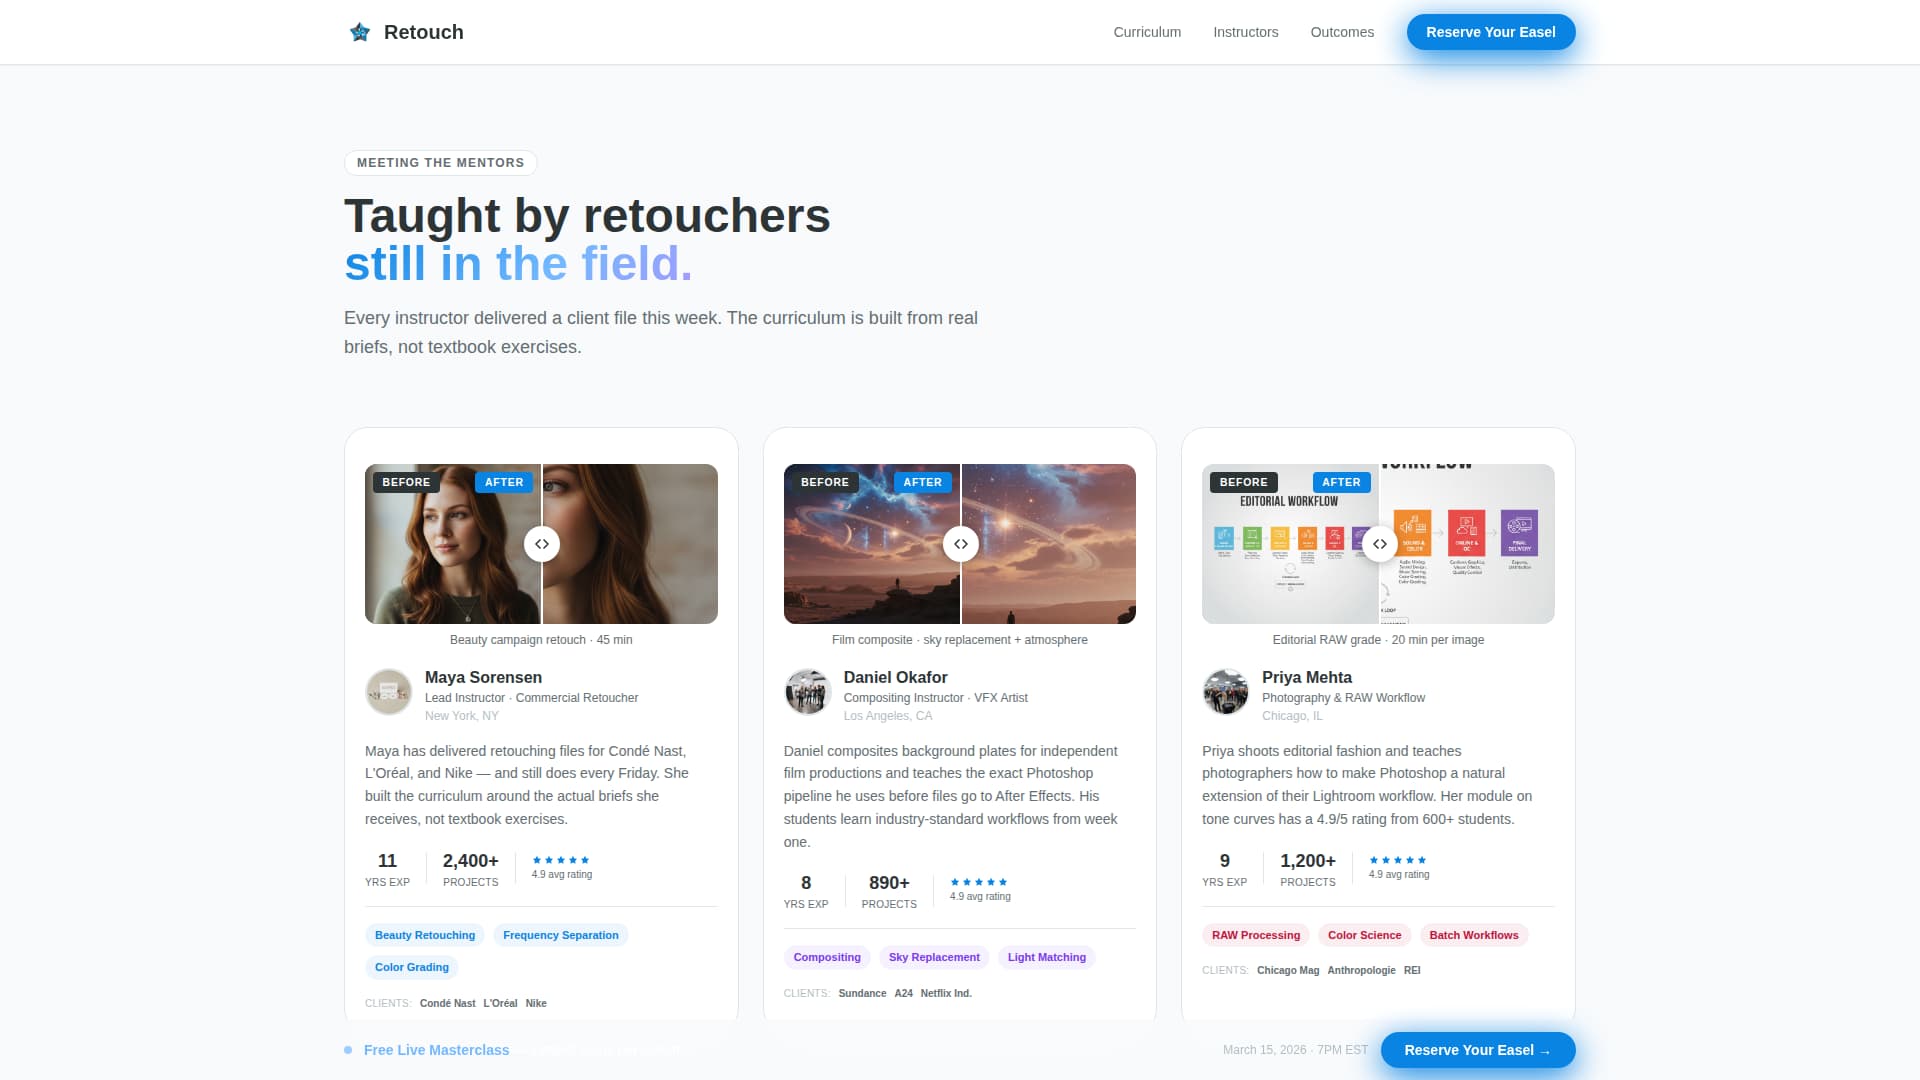Click the Compositing tag
Viewport: 1920px width, 1080px height.
click(827, 957)
